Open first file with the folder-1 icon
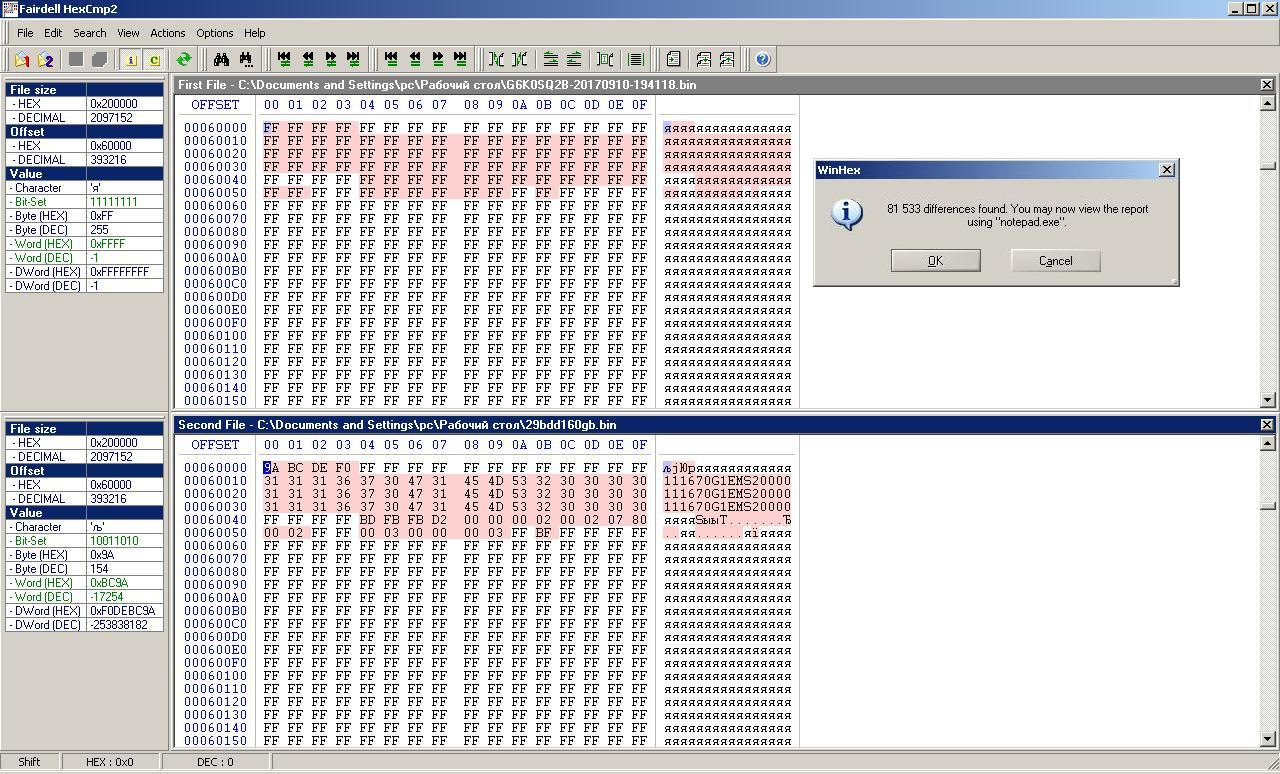This screenshot has height=774, width=1280. coord(22,60)
